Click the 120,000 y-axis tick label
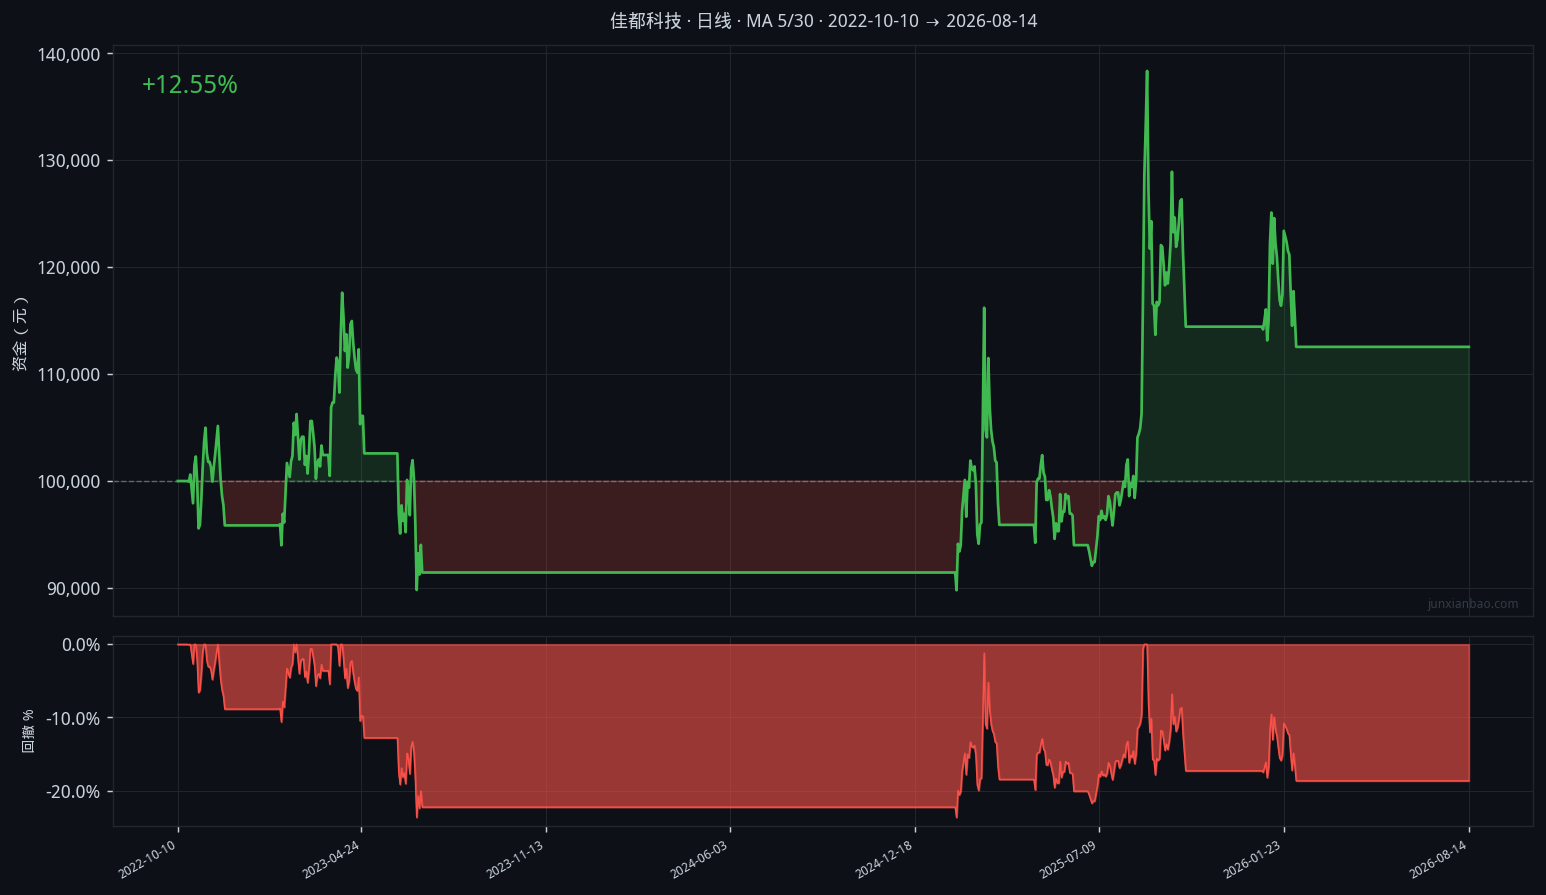The image size is (1546, 895). (69, 268)
